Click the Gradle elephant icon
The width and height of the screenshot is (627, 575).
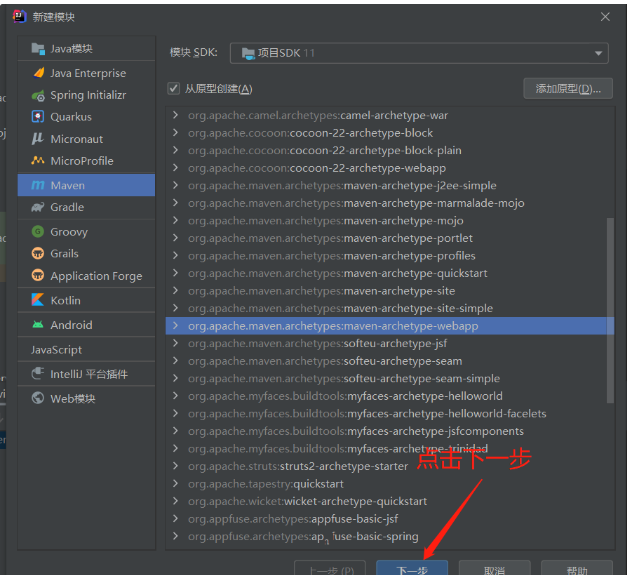click(38, 207)
